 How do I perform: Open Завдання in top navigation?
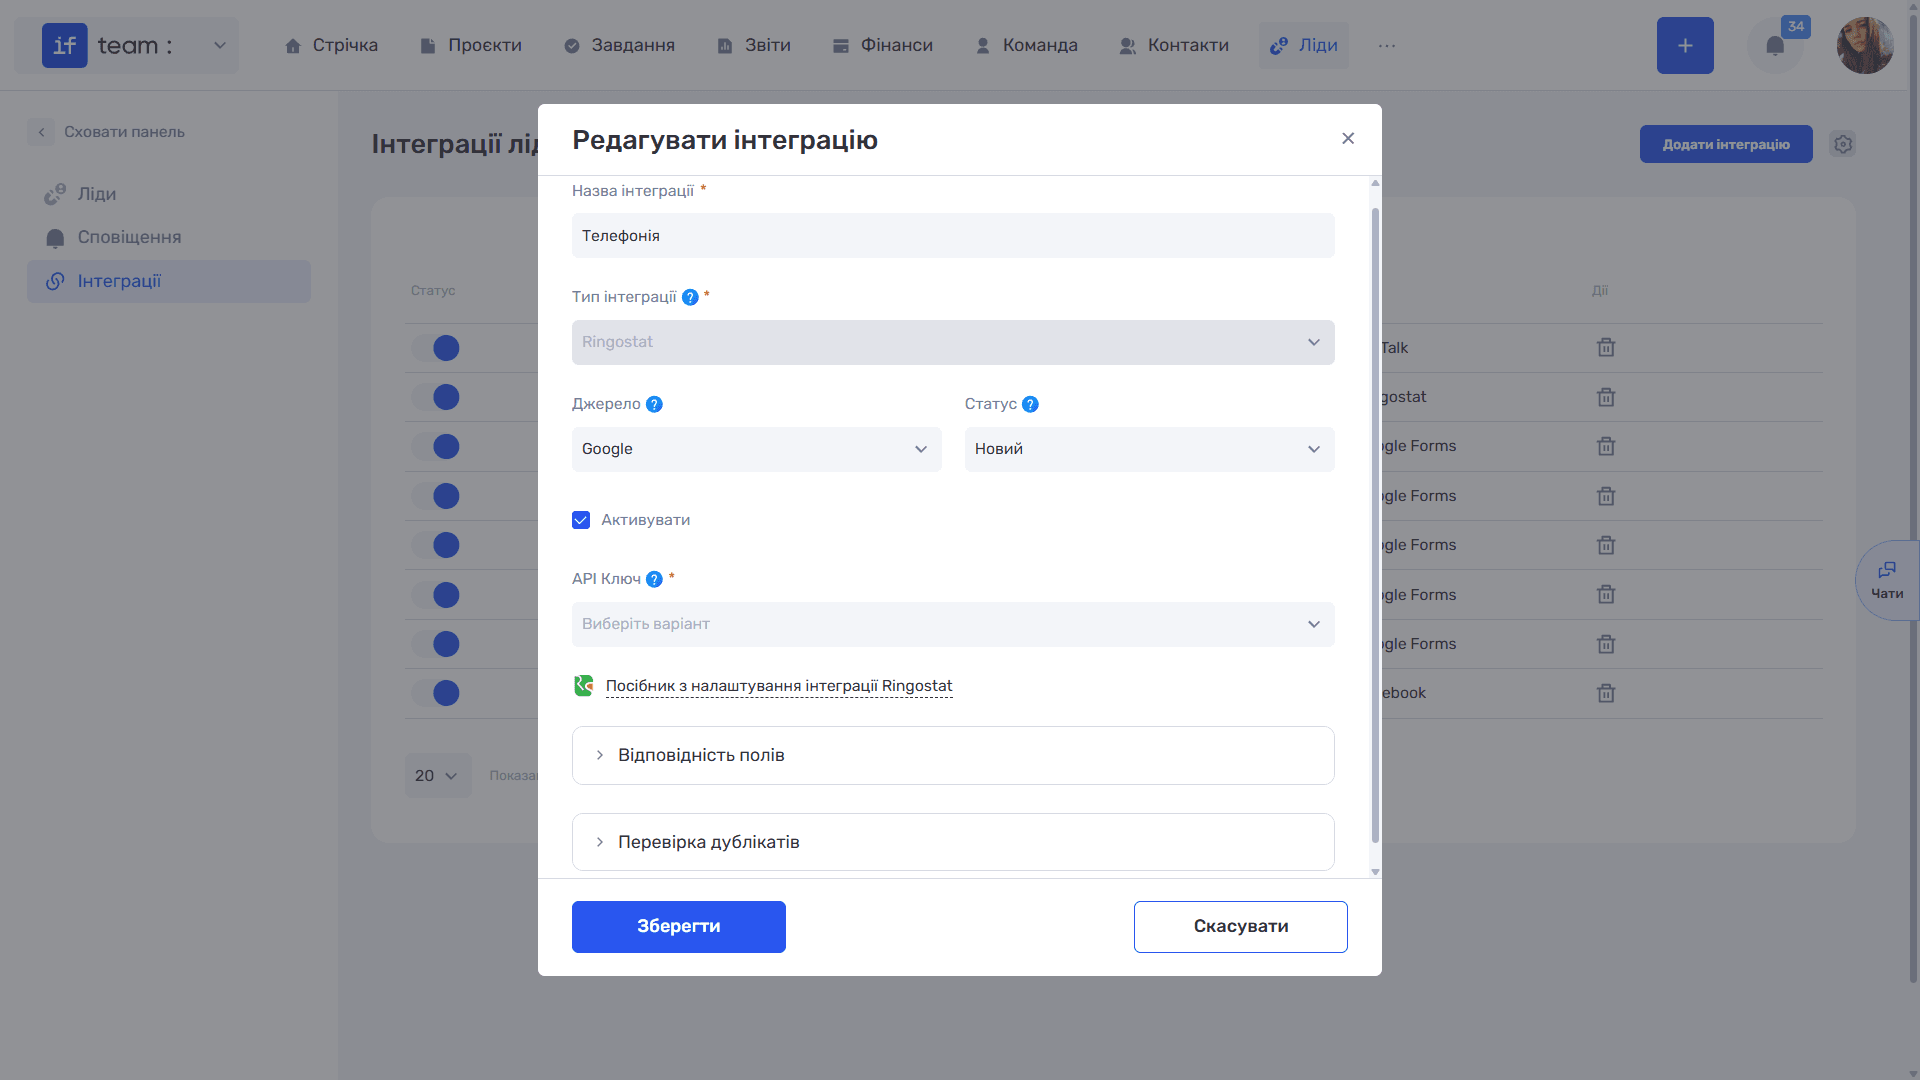[x=620, y=46]
